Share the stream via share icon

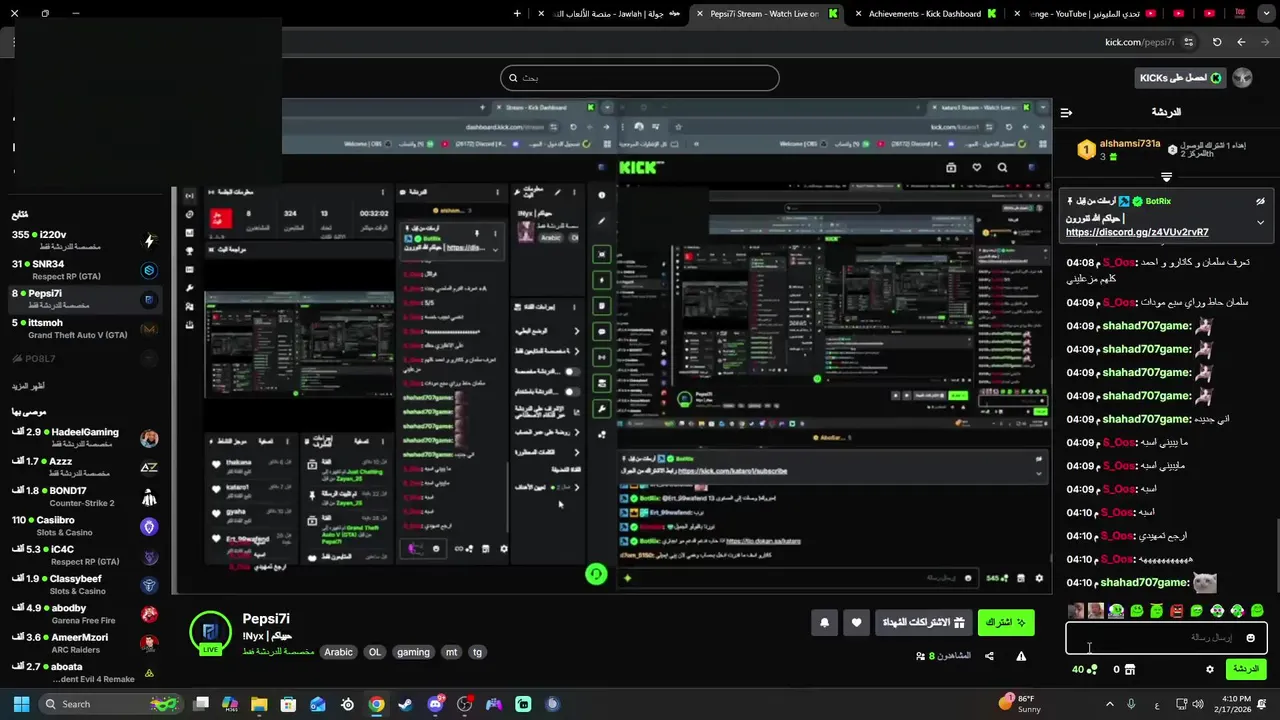tap(989, 656)
